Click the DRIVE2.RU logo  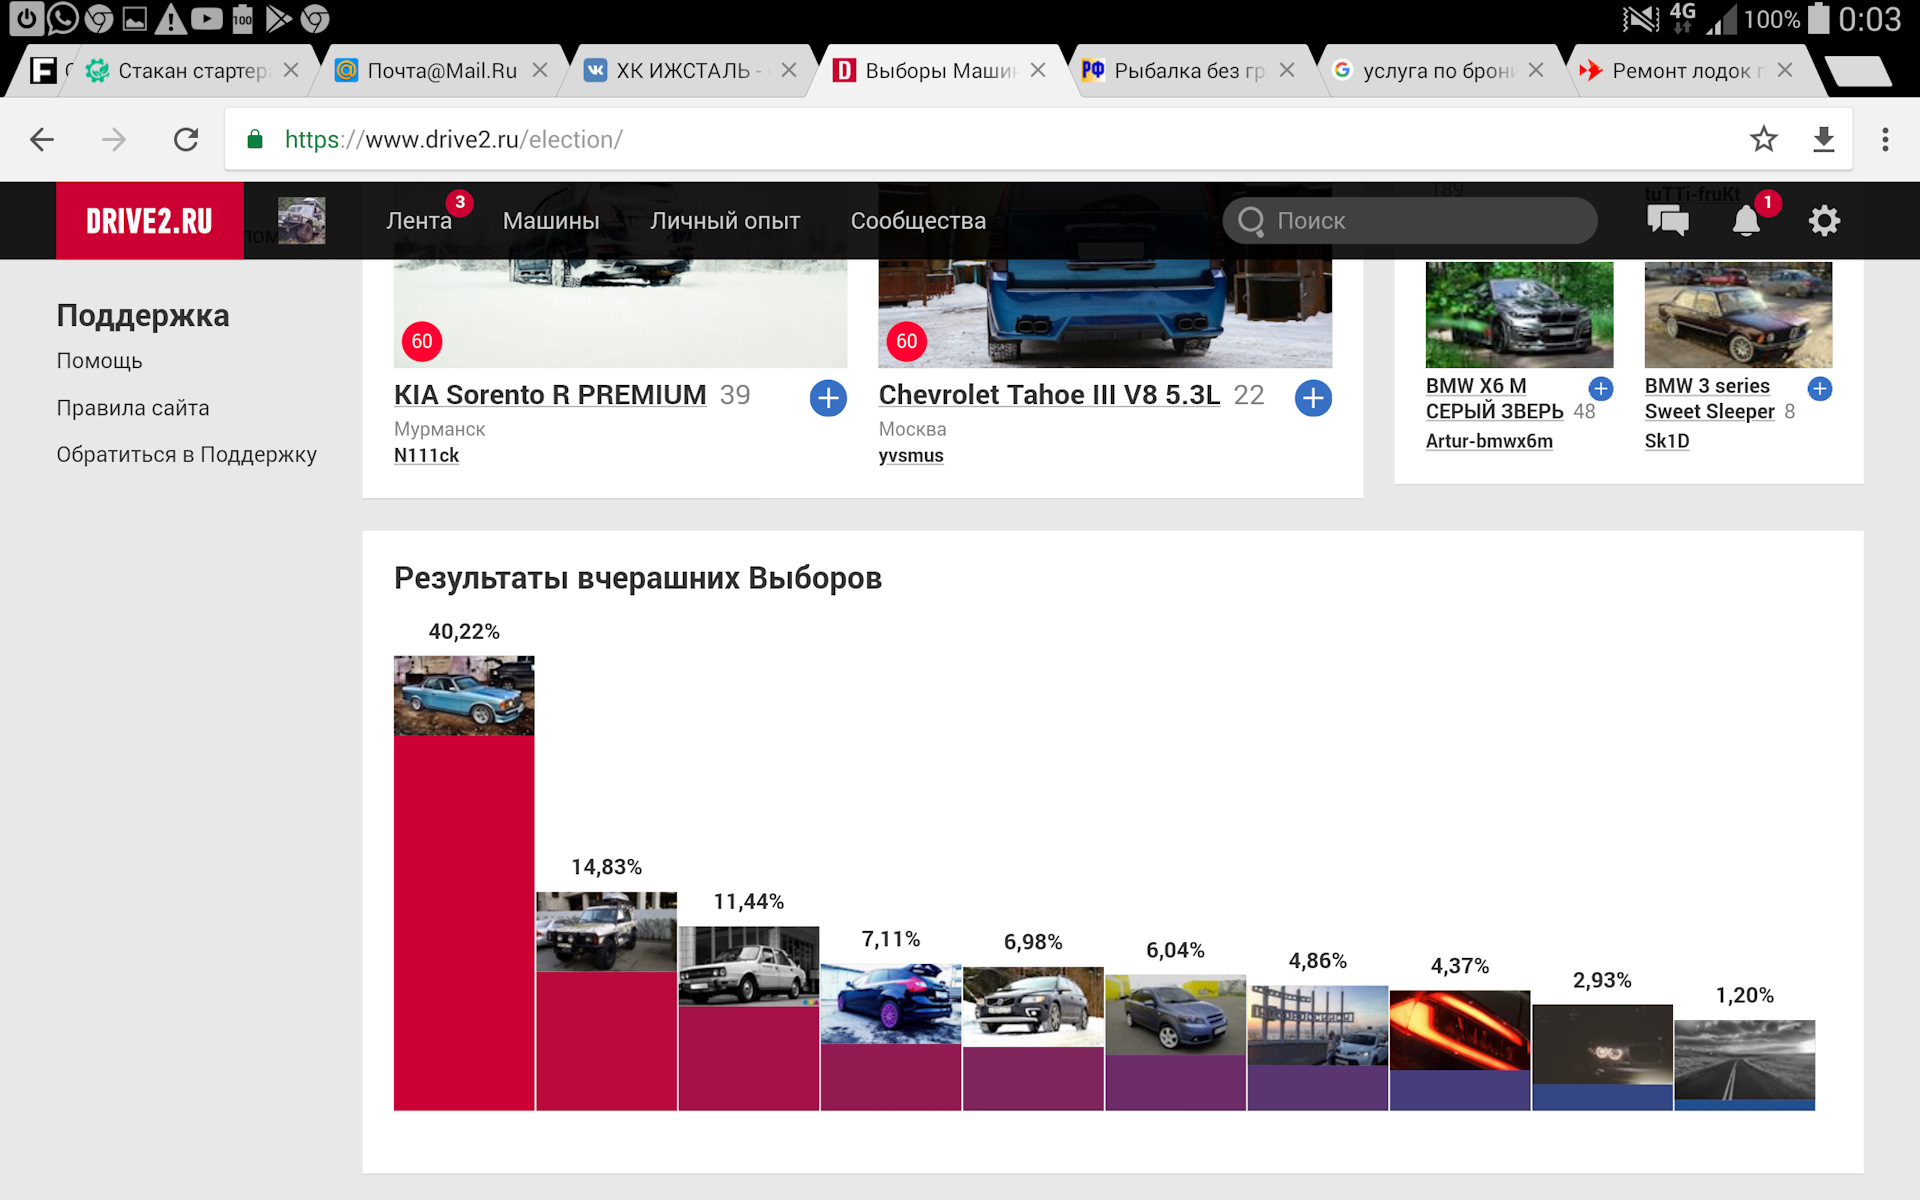[x=149, y=221]
